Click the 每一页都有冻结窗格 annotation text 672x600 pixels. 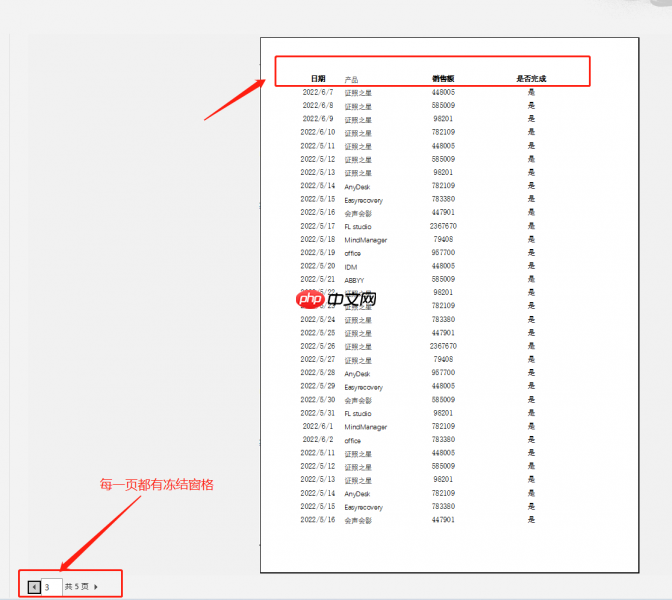coord(157,485)
